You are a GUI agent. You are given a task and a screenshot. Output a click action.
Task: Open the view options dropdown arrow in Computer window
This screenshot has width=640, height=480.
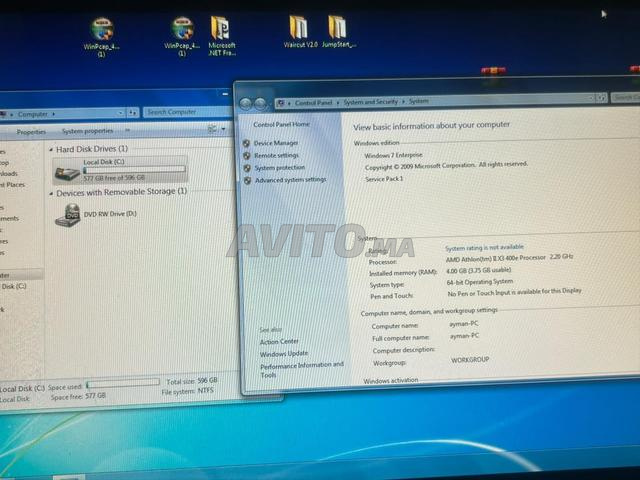pyautogui.click(x=223, y=129)
